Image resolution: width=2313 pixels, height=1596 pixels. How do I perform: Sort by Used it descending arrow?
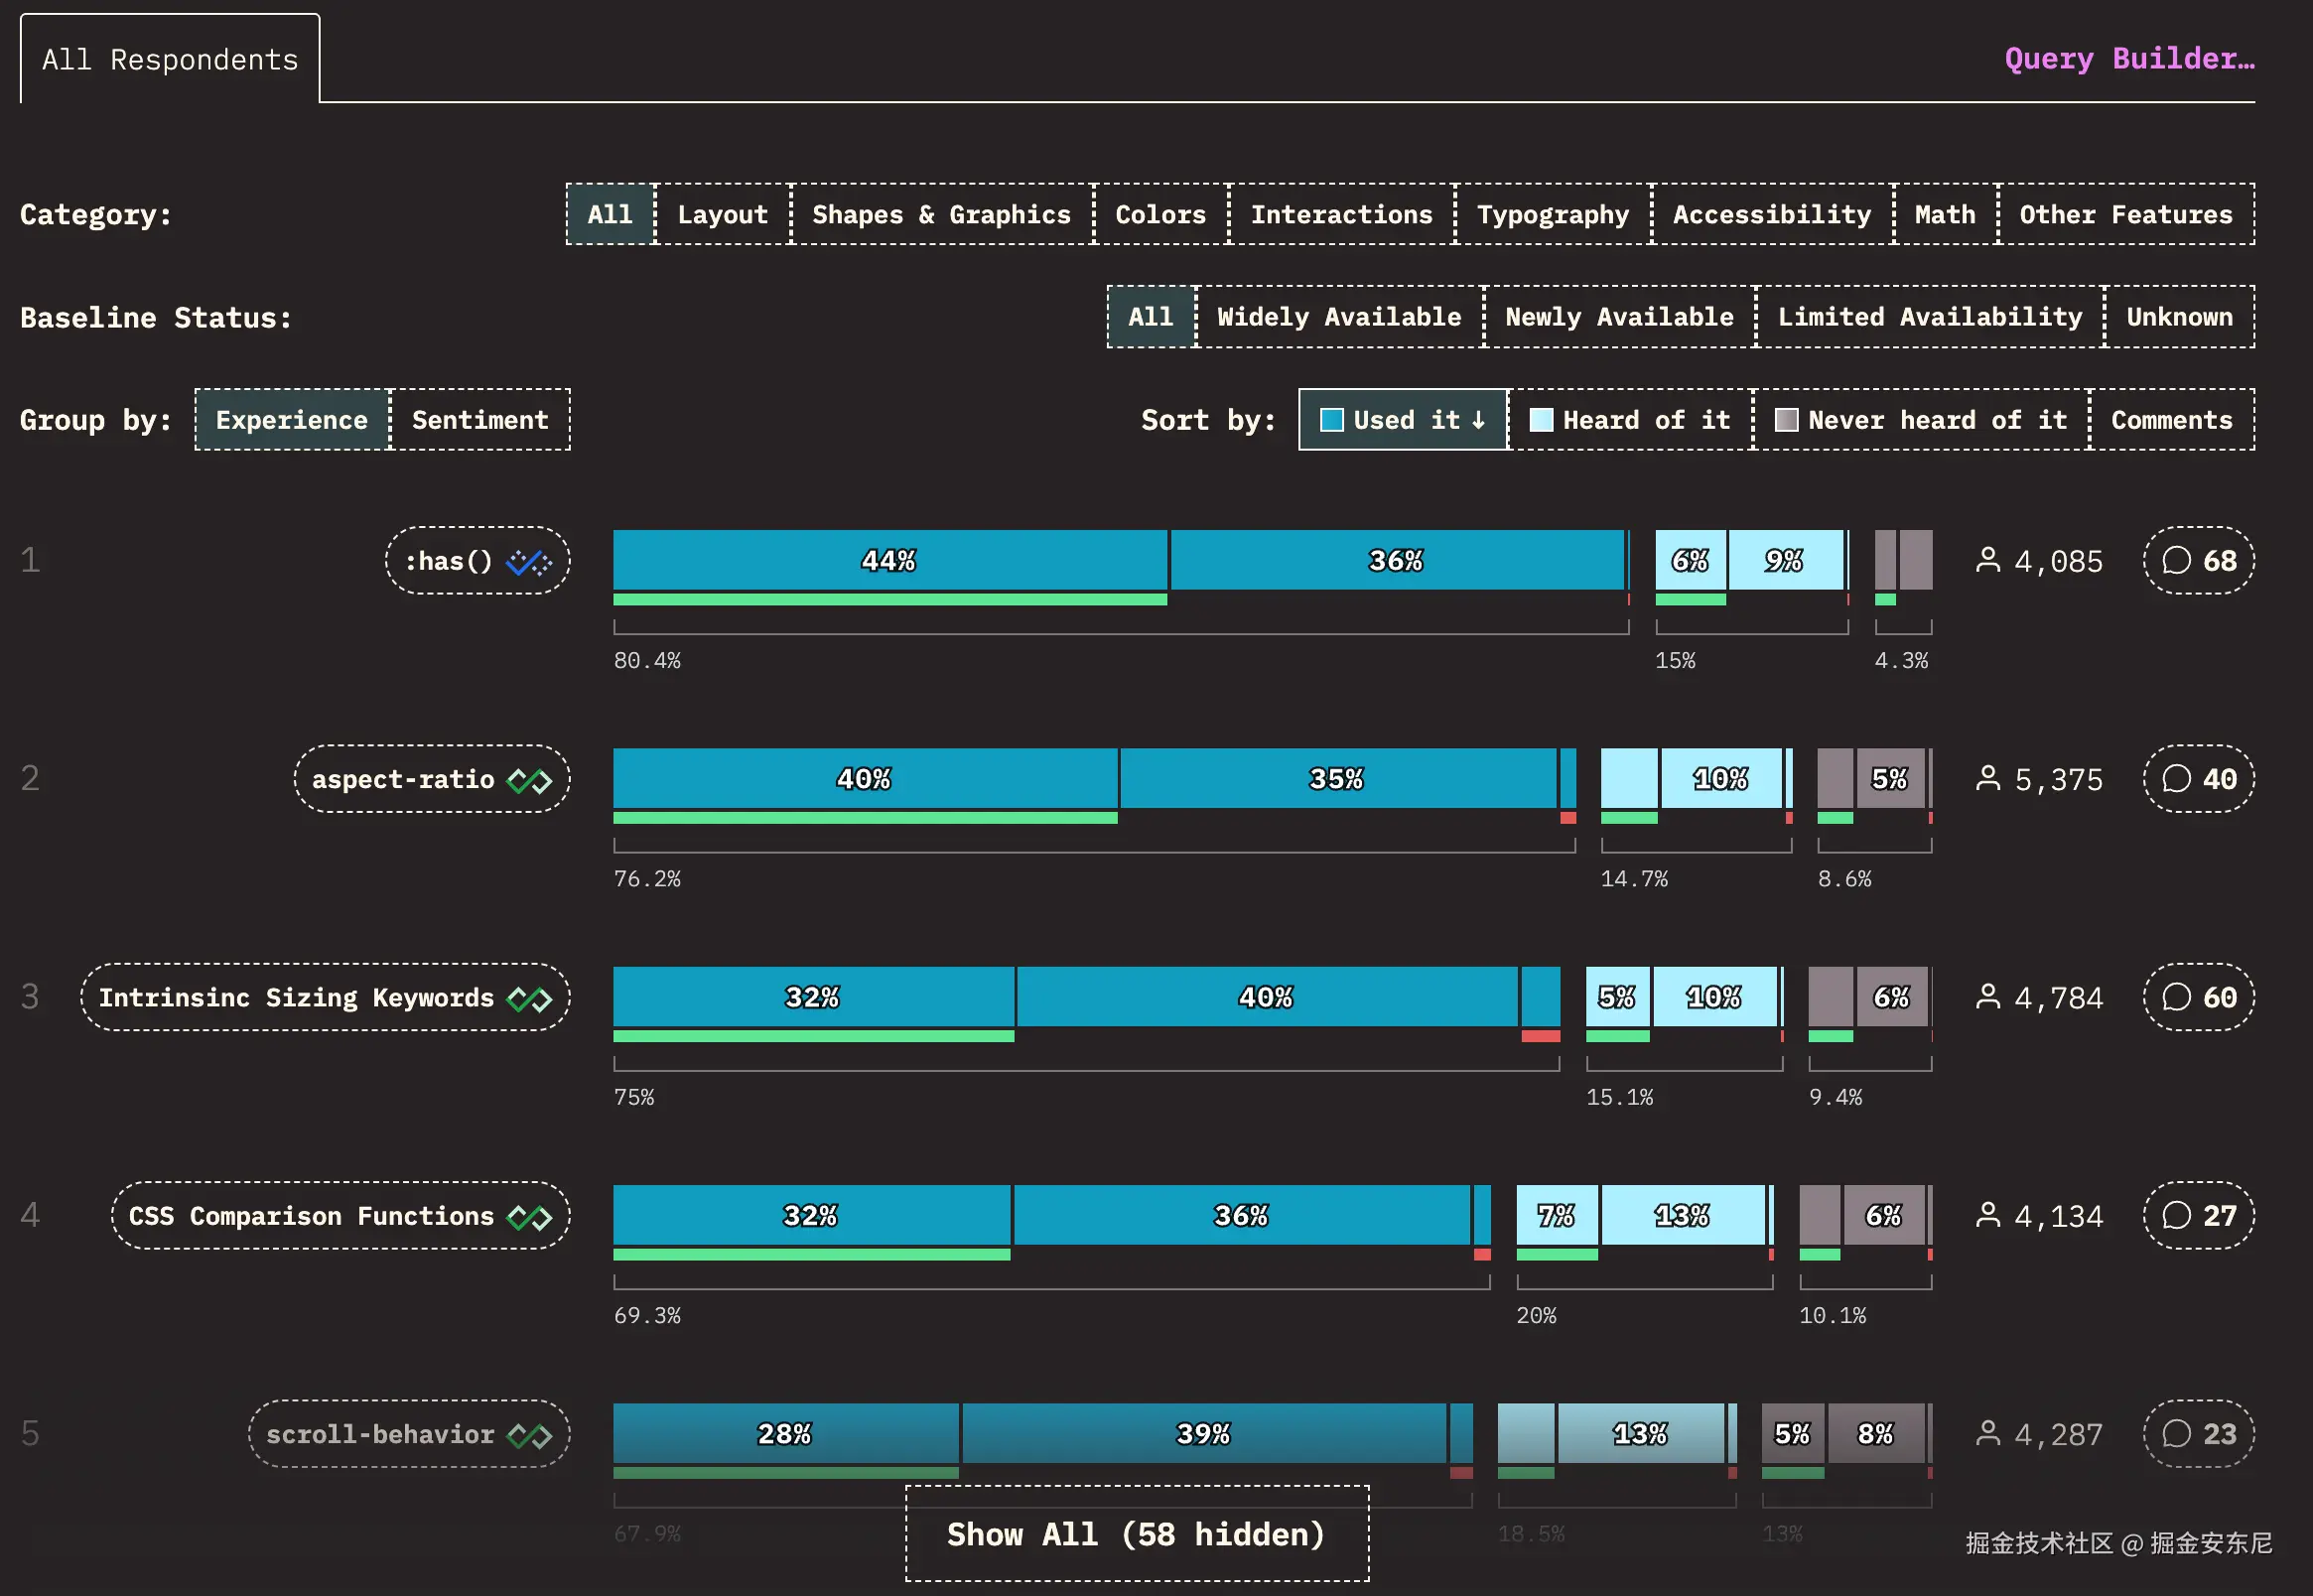coord(1478,421)
